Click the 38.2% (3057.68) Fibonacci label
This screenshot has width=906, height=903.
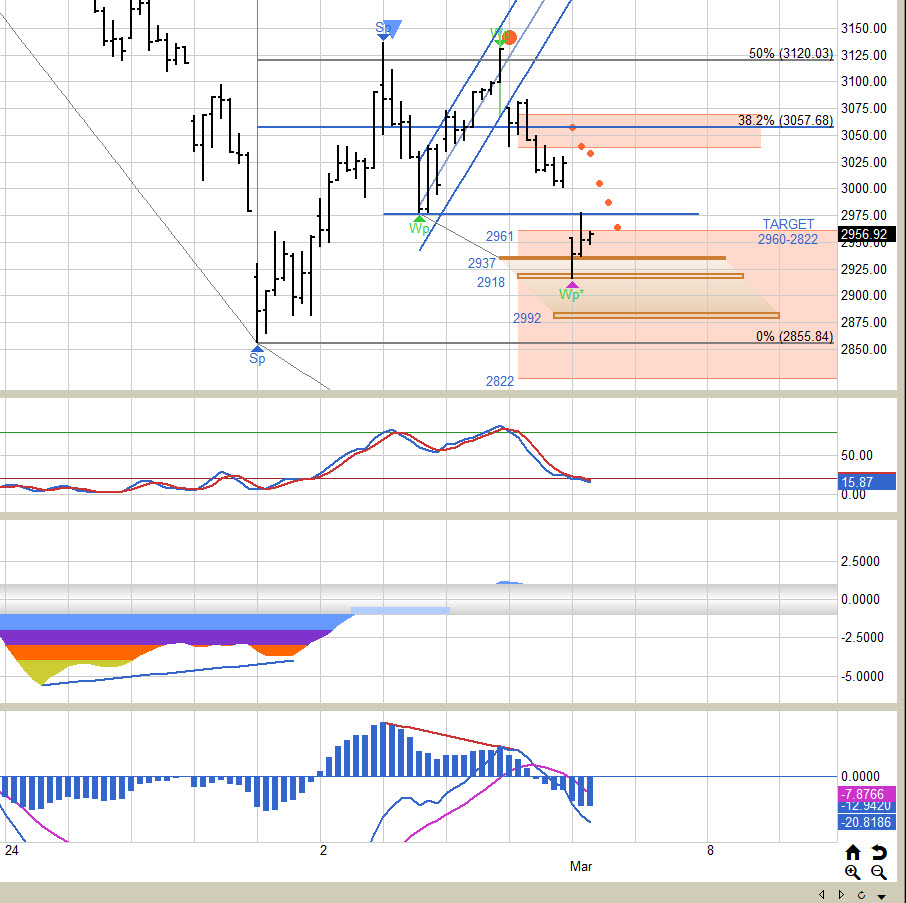tap(785, 120)
